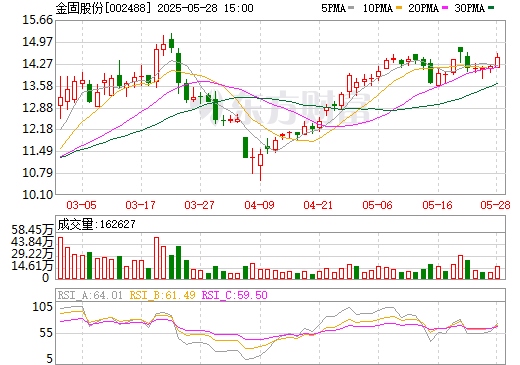
Task: Click the volume axis label 29.22万
Action: (32, 254)
